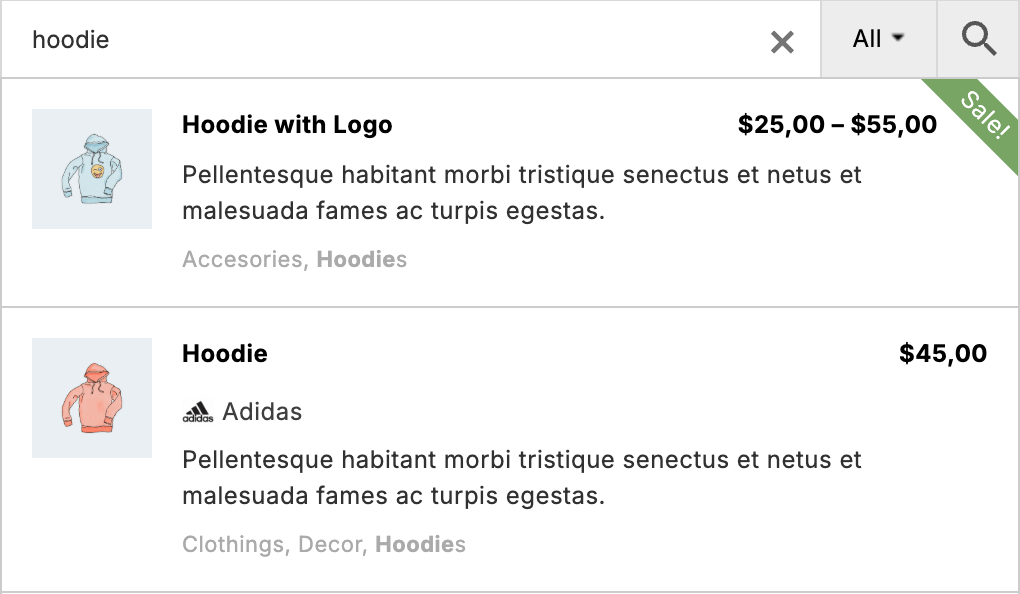Click the Hoodie with Logo product image
This screenshot has height=594, width=1020.
pos(91,168)
